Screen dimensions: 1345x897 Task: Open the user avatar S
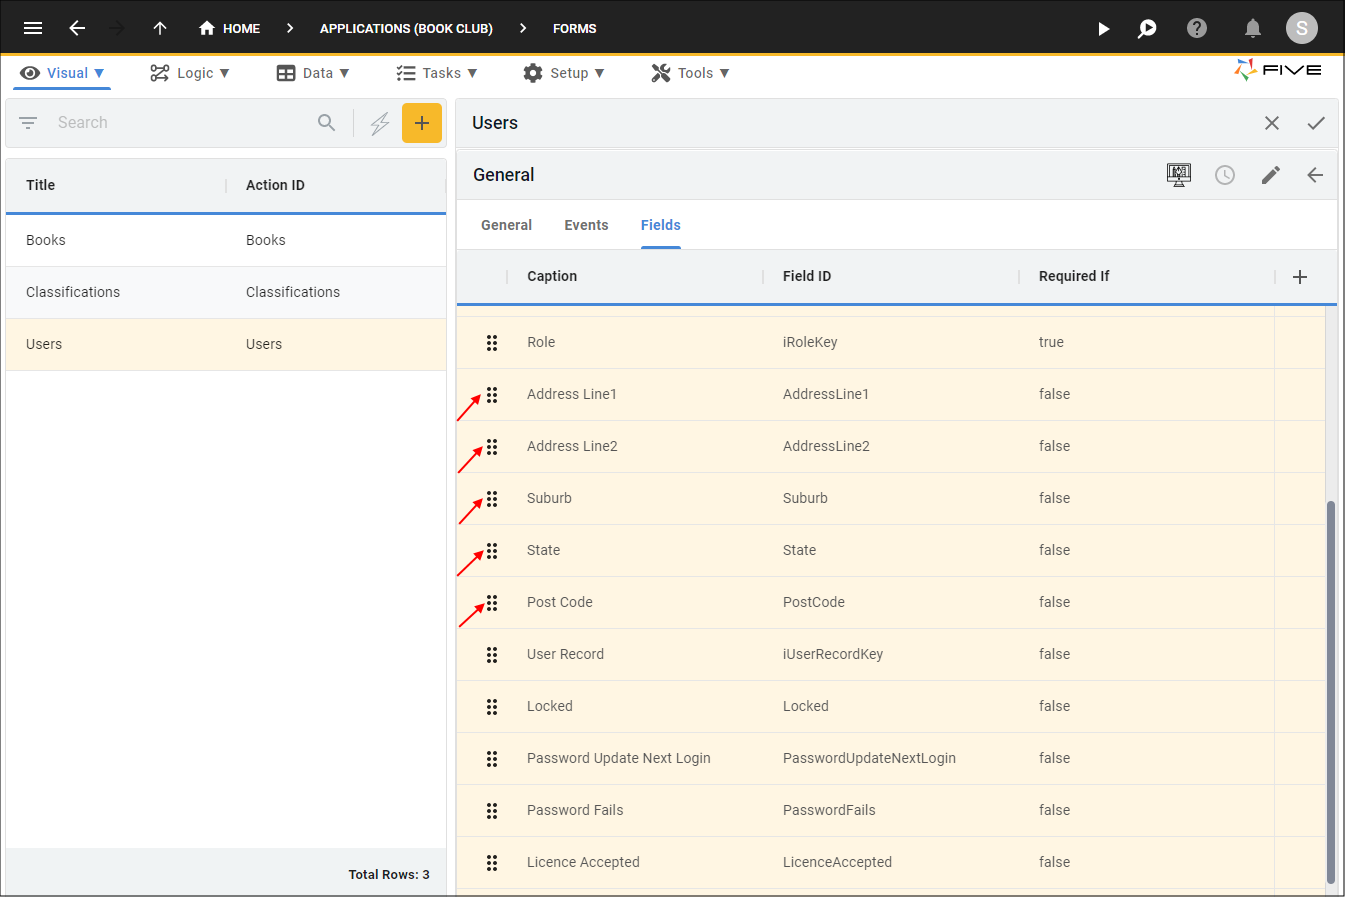point(1302,28)
